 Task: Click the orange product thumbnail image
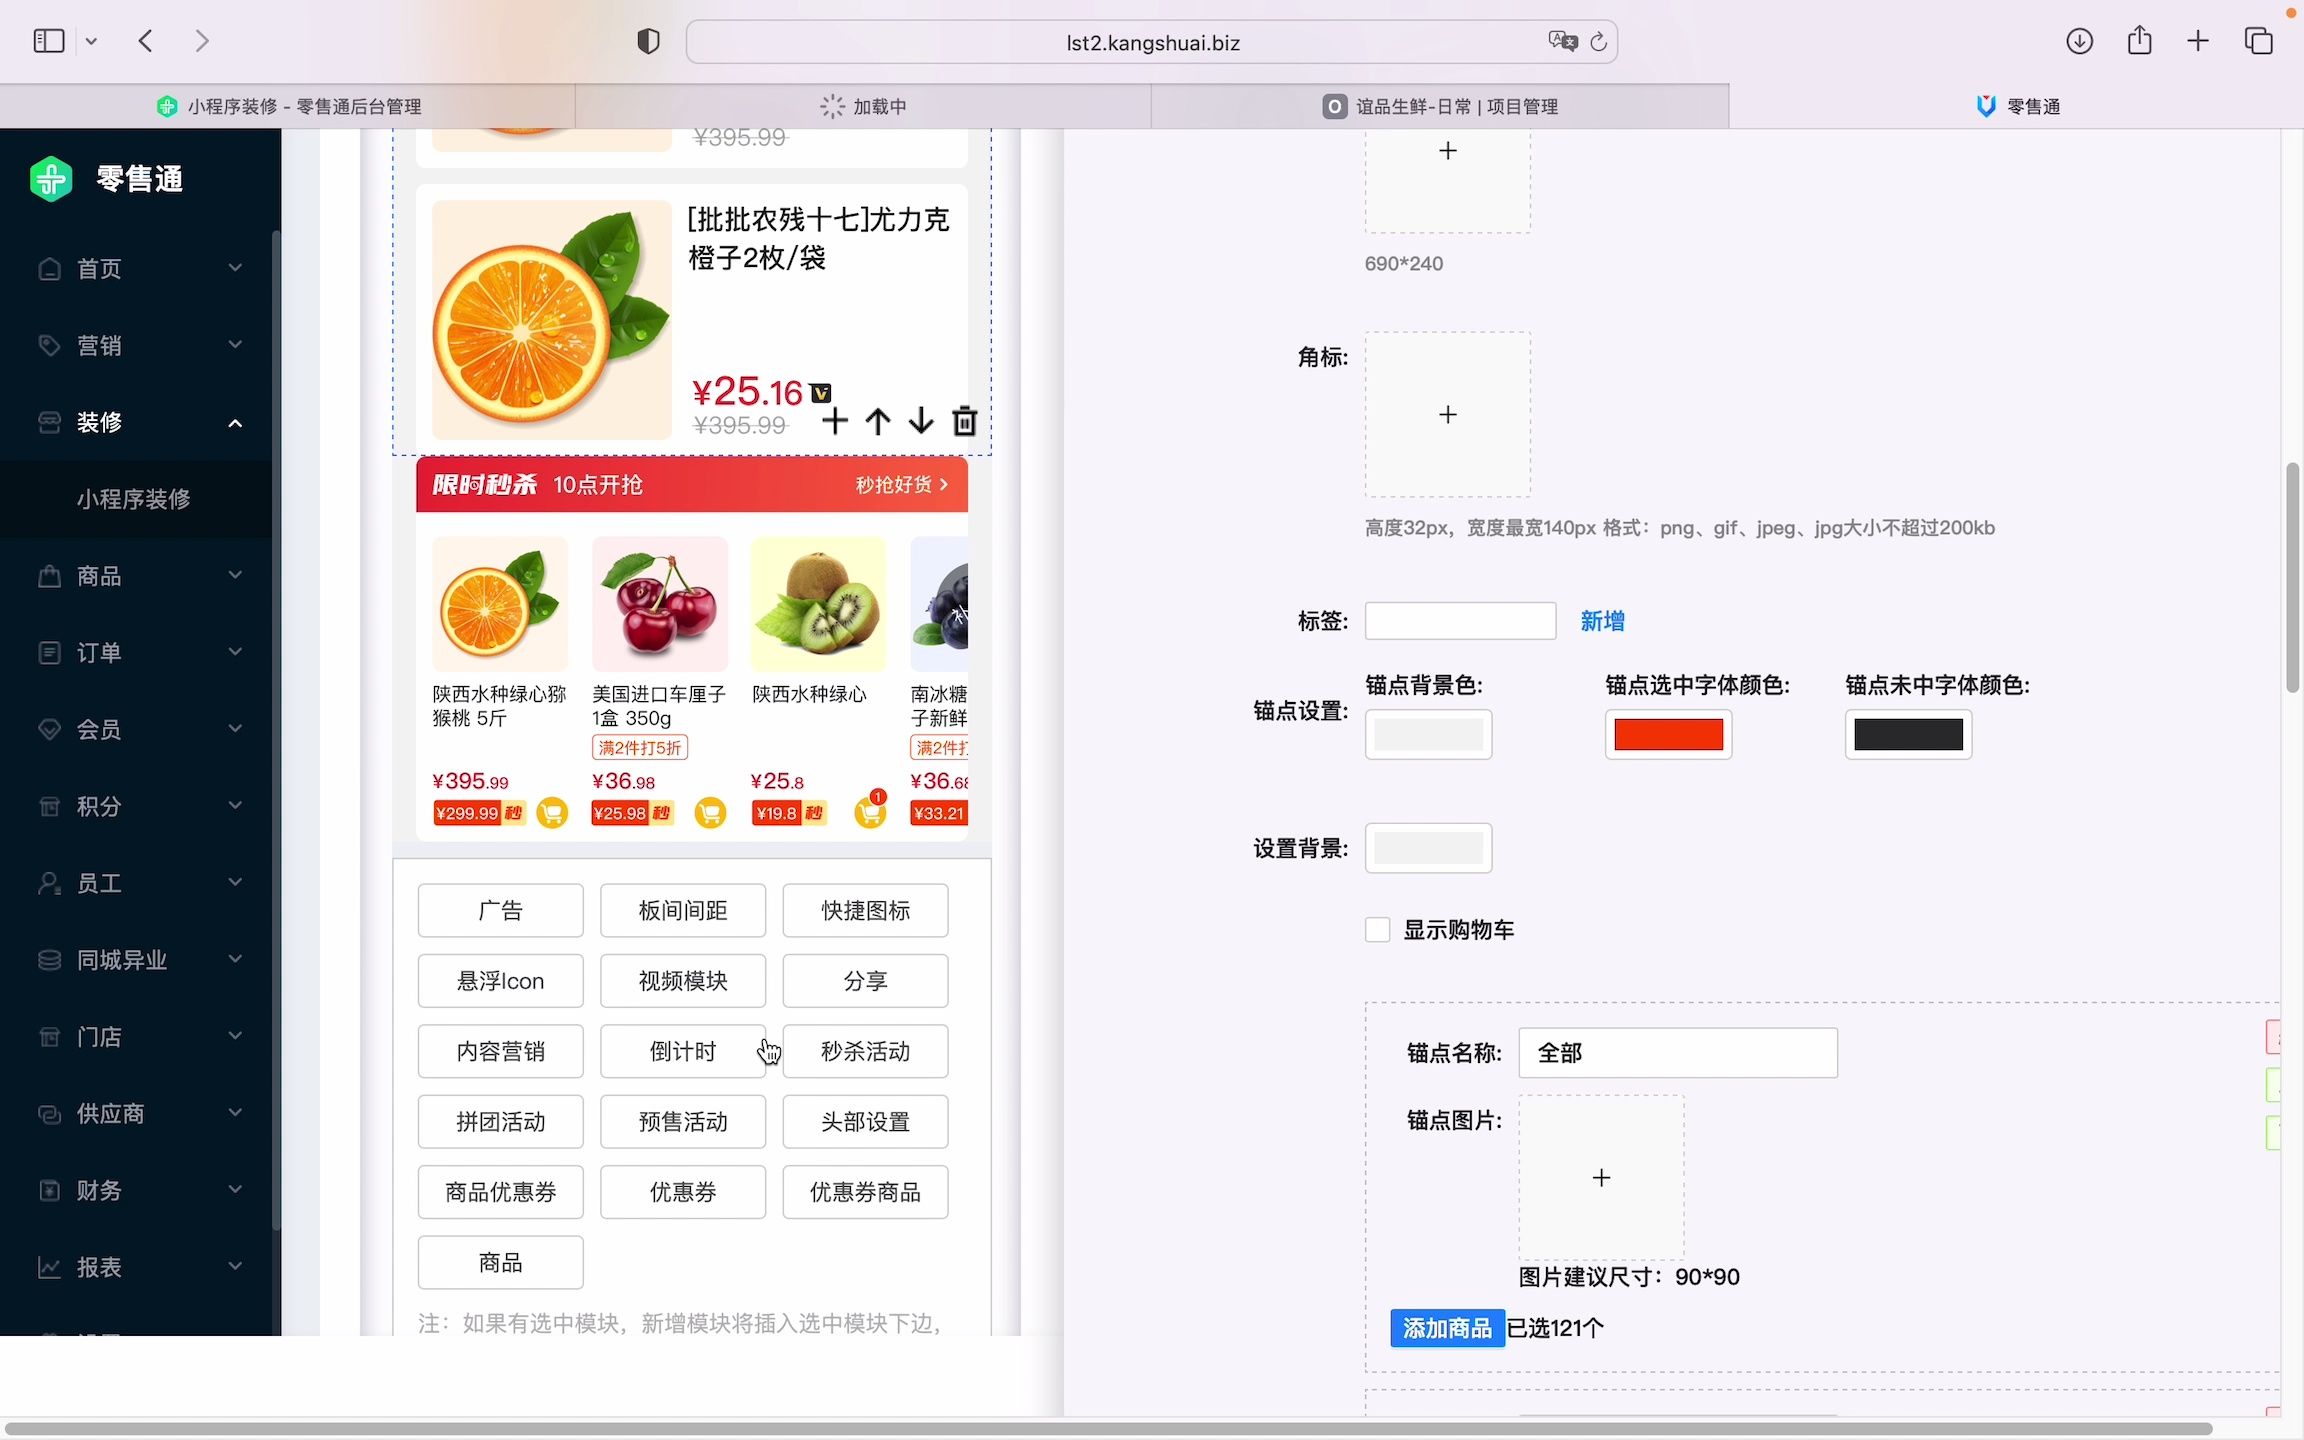tap(552, 320)
